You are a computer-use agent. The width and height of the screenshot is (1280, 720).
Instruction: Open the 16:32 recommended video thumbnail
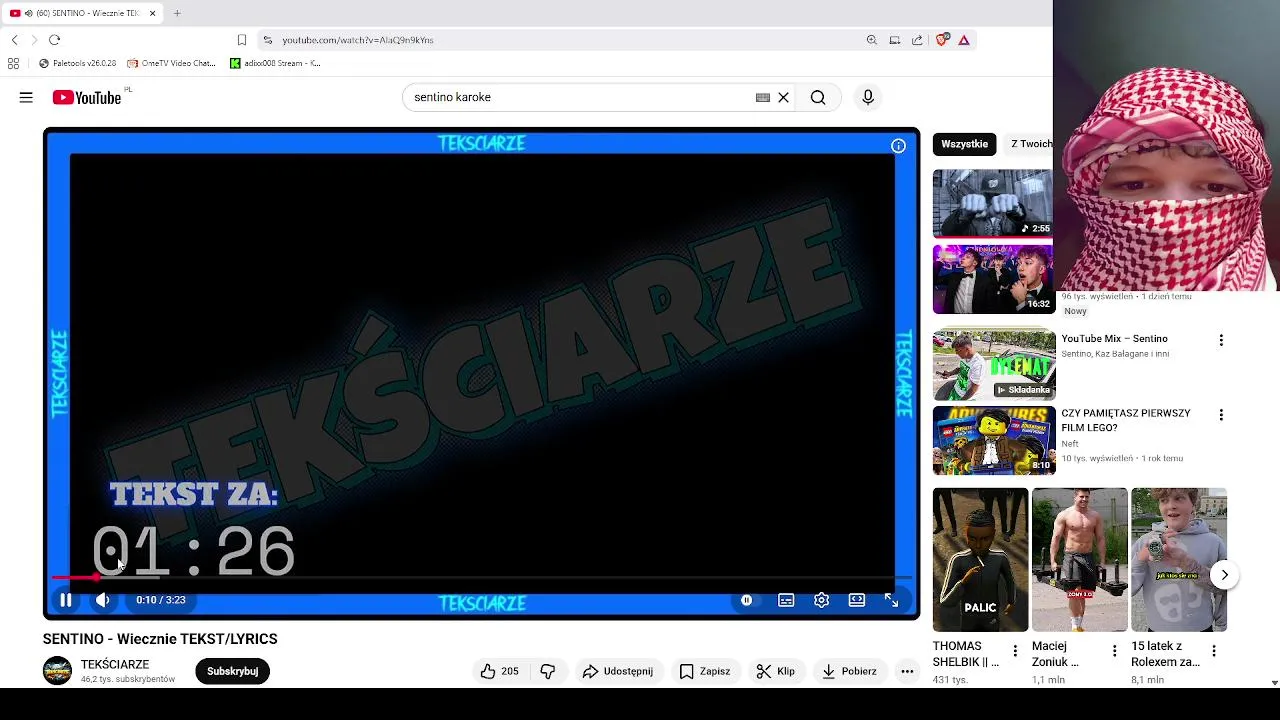[992, 279]
